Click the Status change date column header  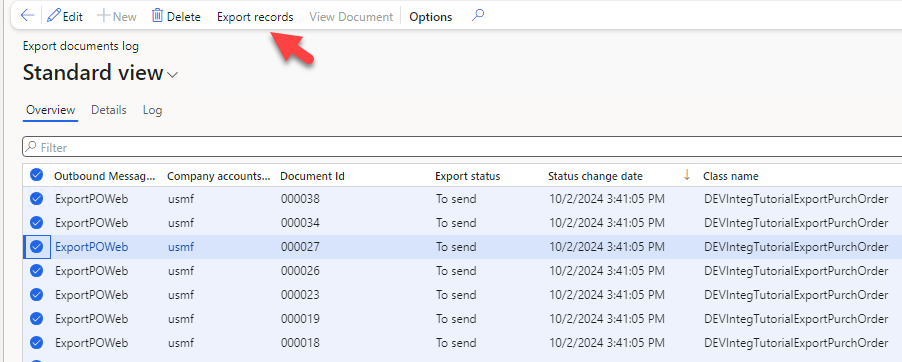pos(595,176)
